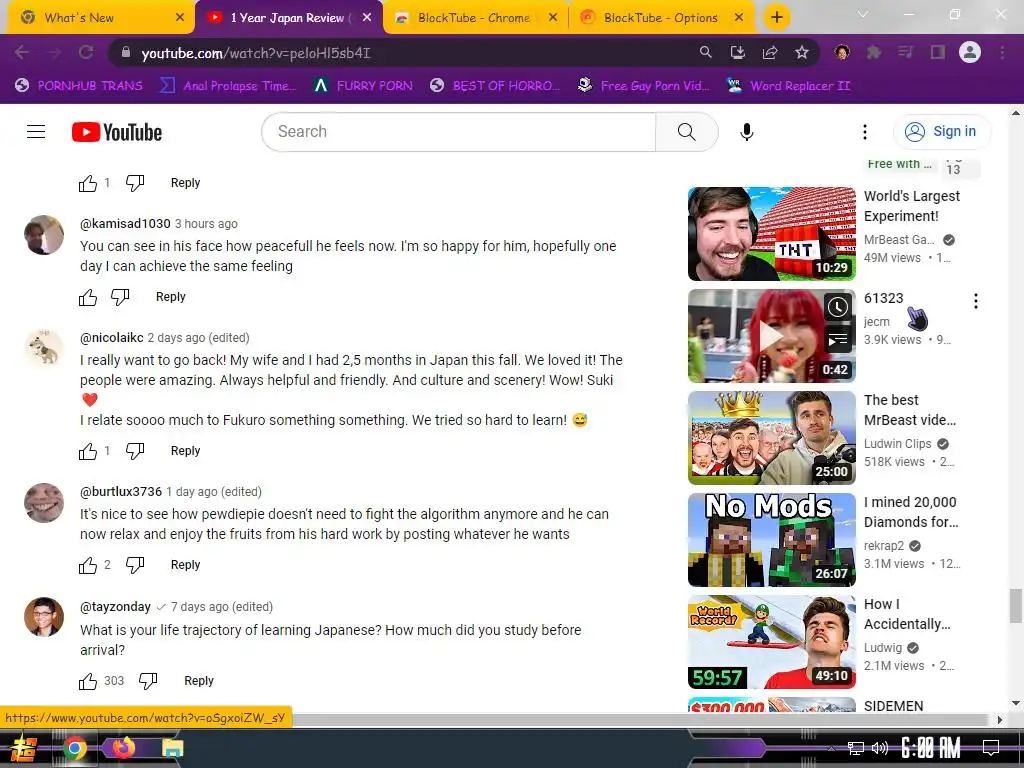Viewport: 1024px width, 768px height.
Task: Open File Explorer from the taskbar
Action: pos(172,748)
